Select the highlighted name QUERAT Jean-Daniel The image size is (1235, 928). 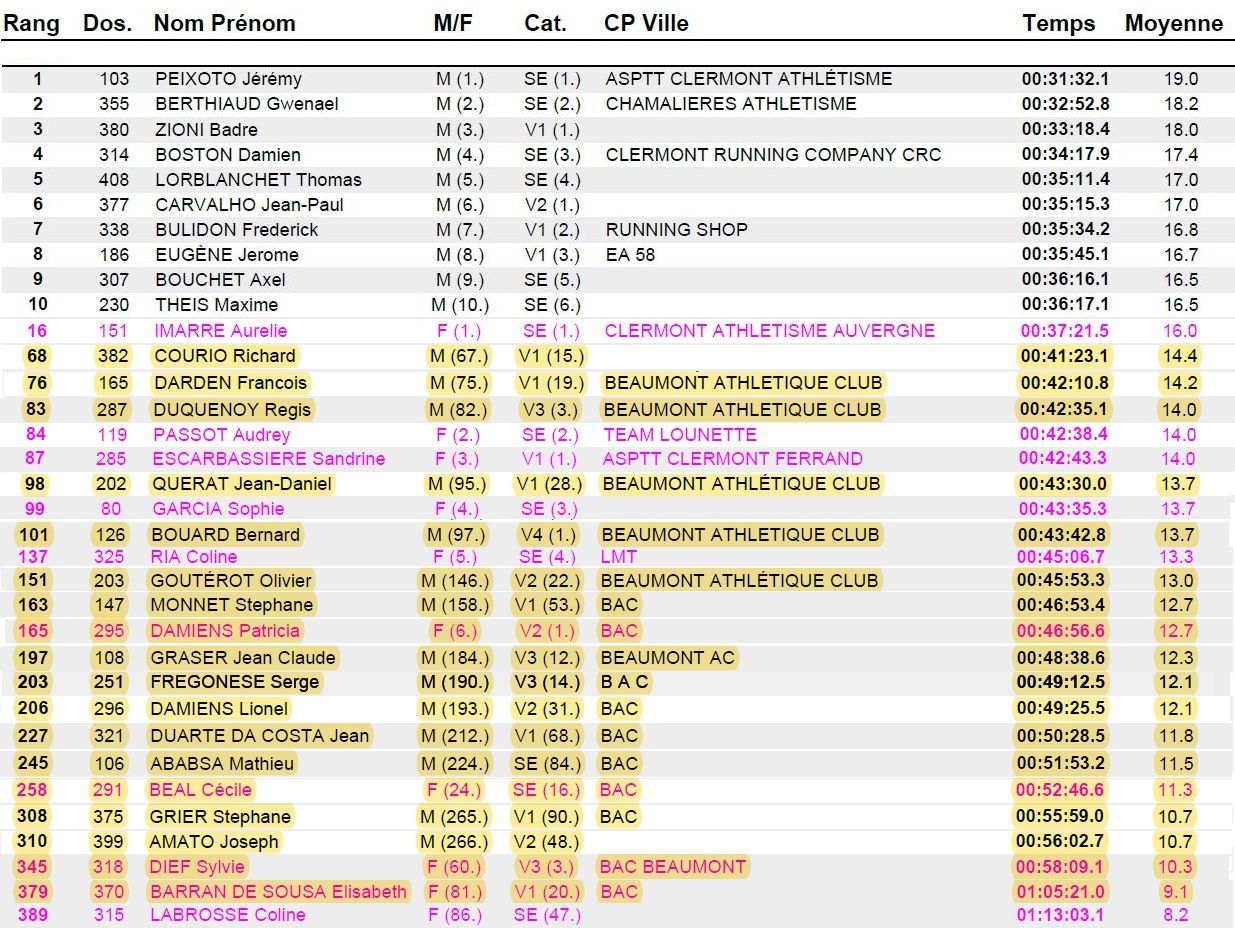tap(241, 484)
